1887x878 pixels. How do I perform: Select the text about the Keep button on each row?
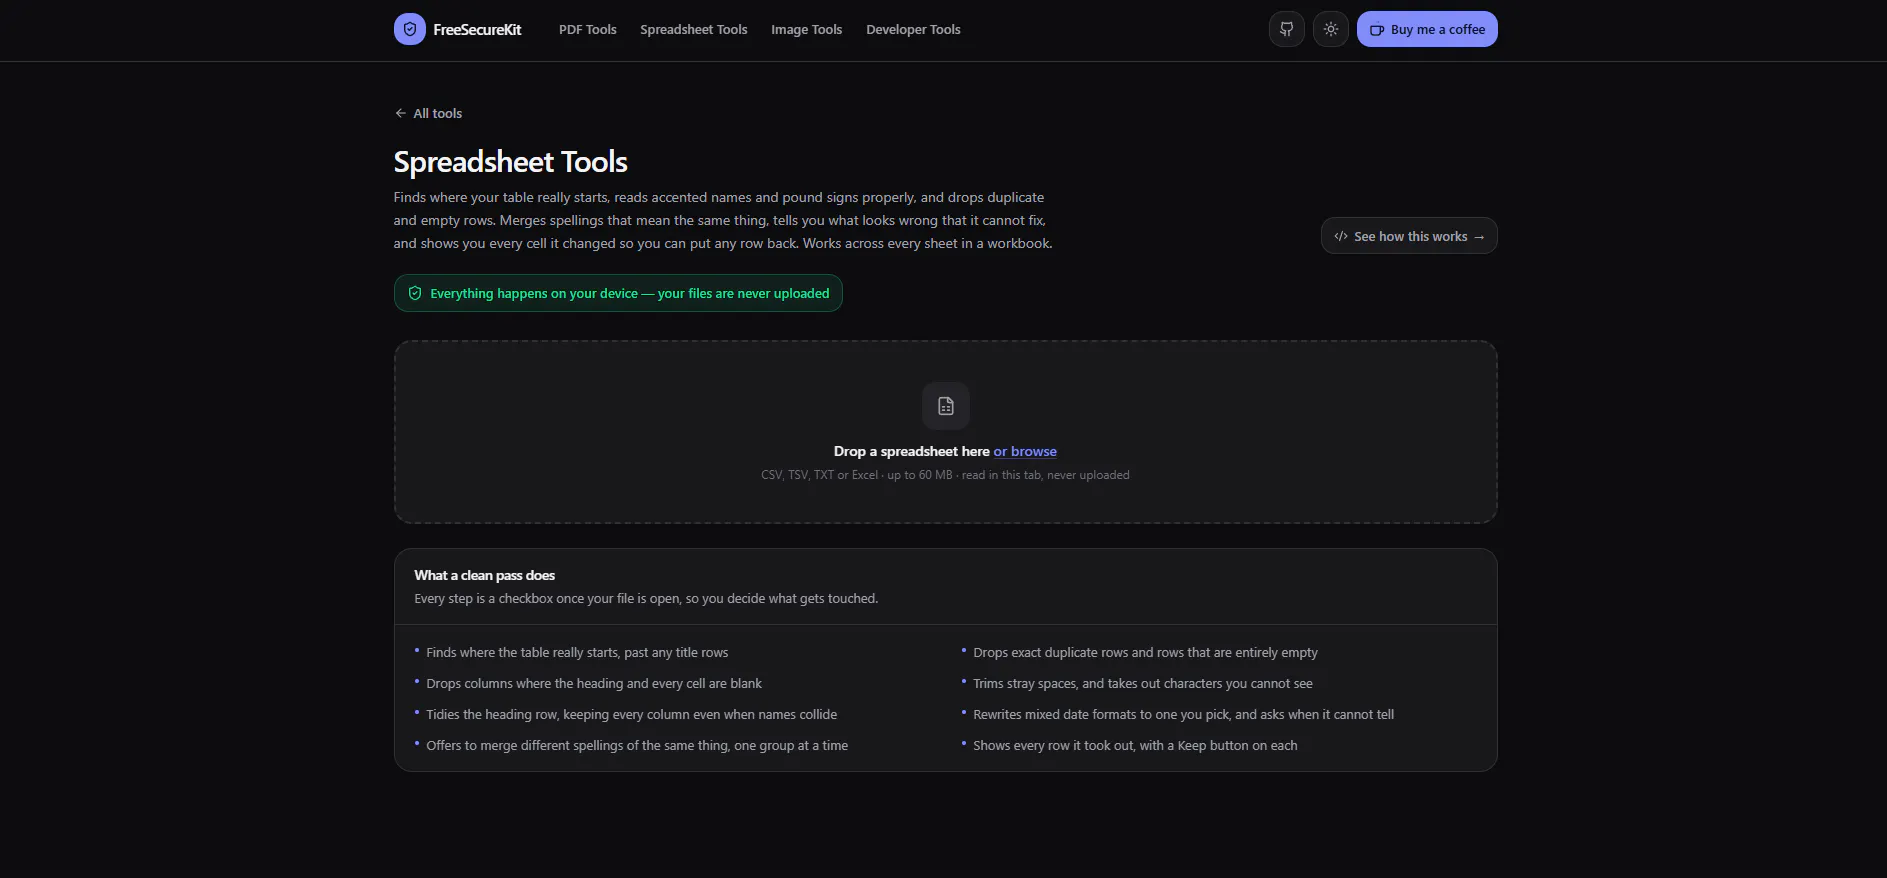pos(1135,745)
